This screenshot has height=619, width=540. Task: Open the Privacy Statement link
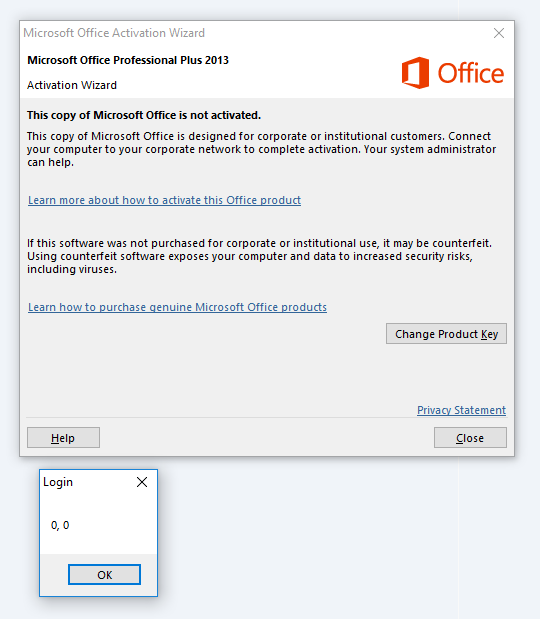[x=461, y=410]
